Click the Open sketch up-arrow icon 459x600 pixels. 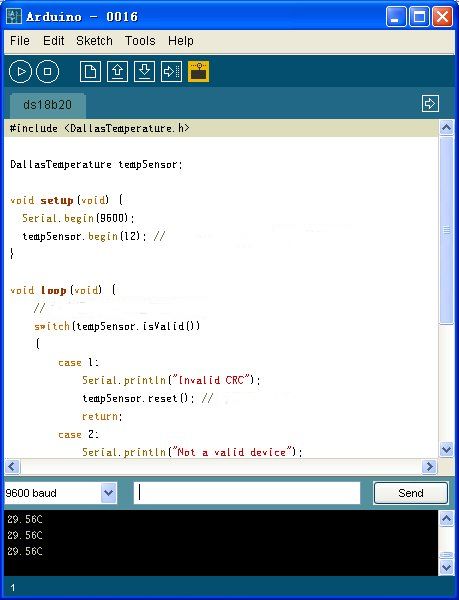[x=117, y=72]
